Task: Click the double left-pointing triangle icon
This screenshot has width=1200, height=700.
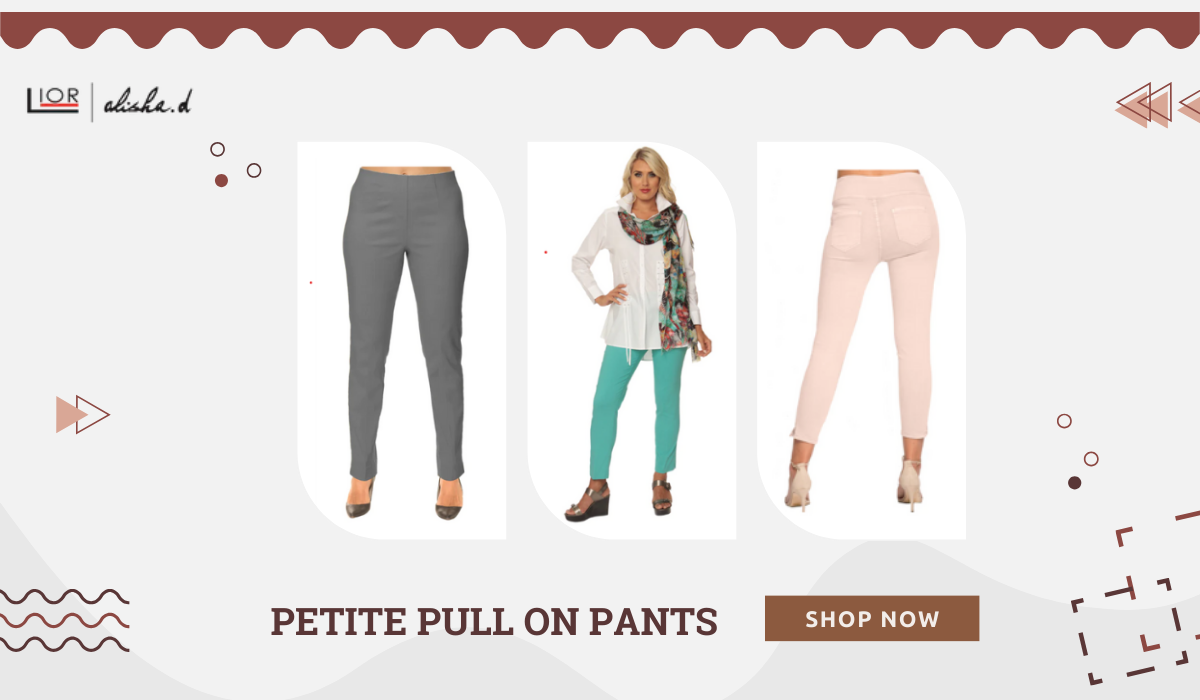Action: tap(1158, 105)
